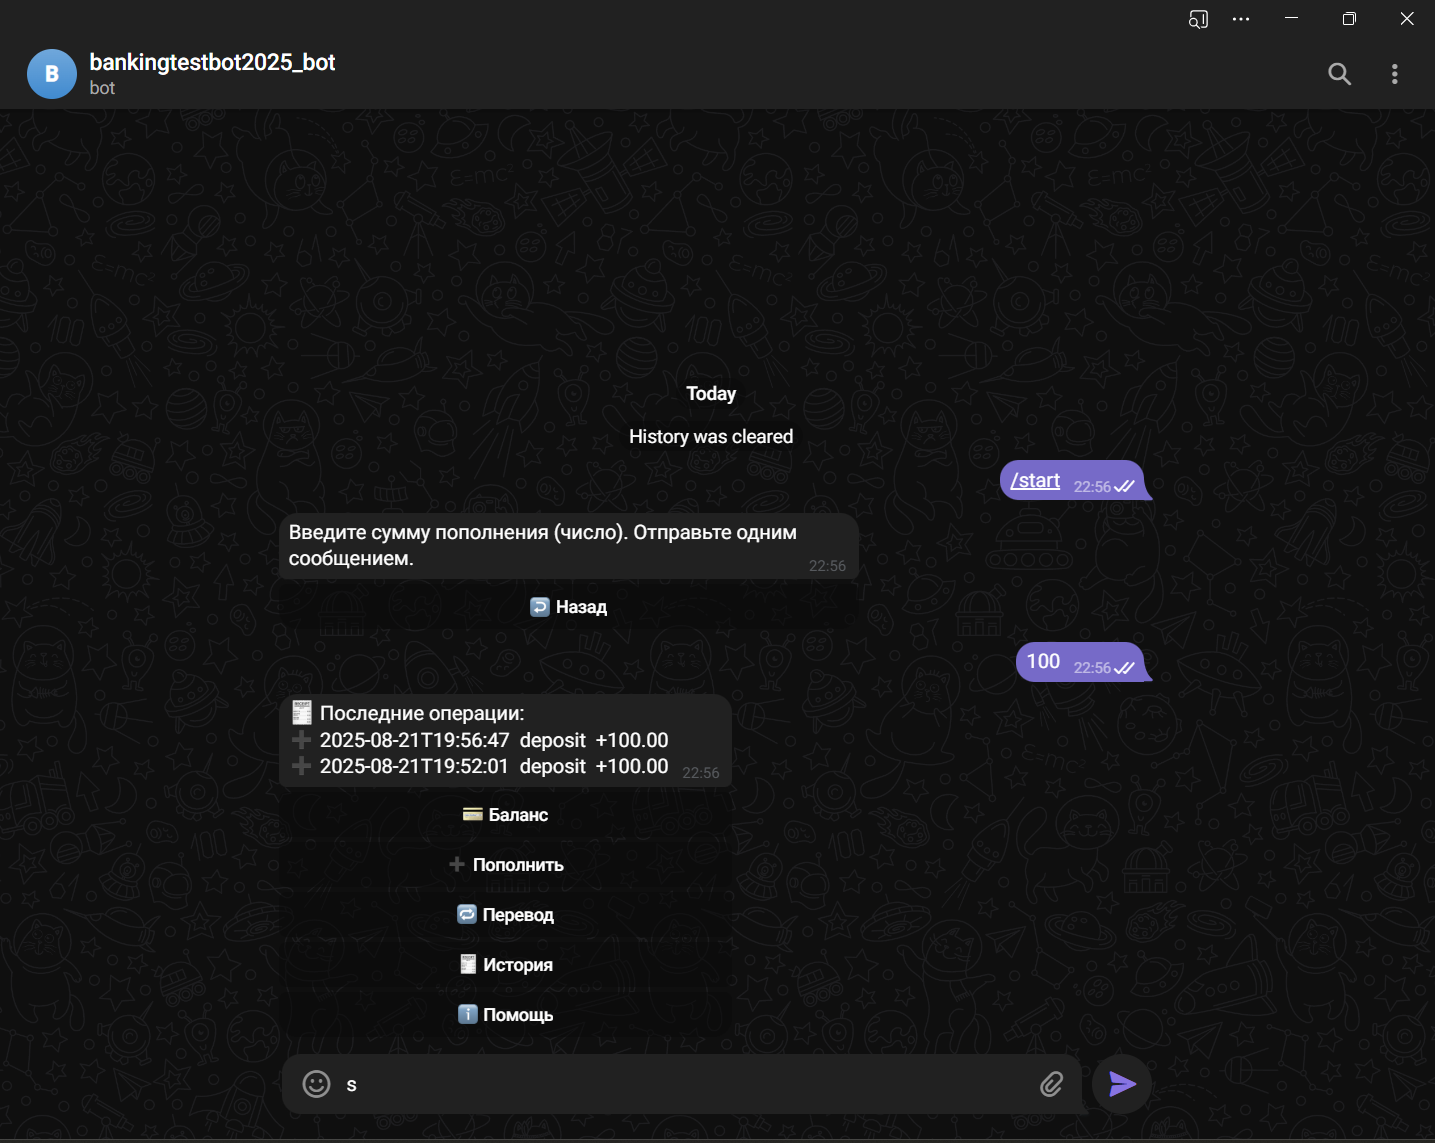Click the 'Введите сумму пополнения' message
Screen dimensions: 1435x1143
568,546
